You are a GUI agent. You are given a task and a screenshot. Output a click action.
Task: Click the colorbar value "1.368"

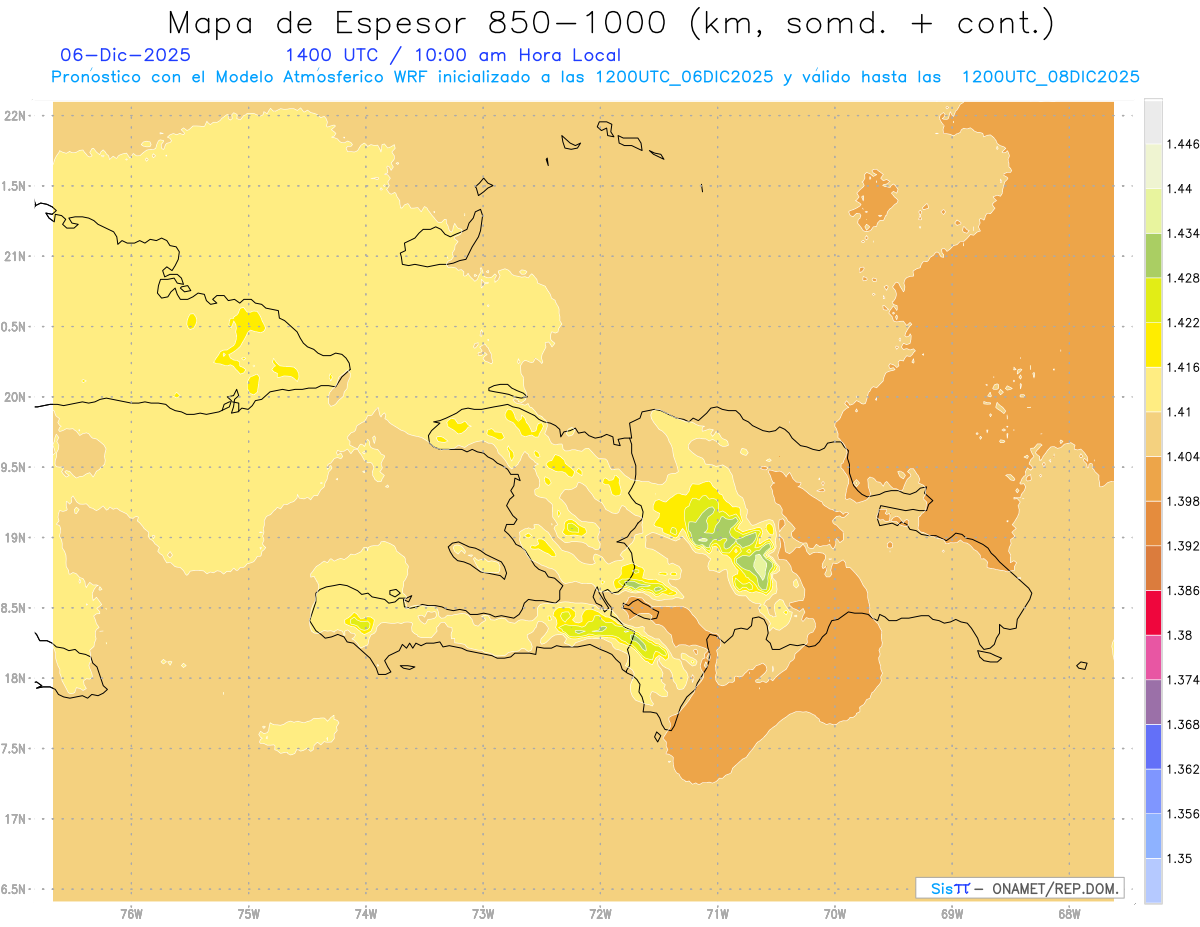pyautogui.click(x=1182, y=724)
